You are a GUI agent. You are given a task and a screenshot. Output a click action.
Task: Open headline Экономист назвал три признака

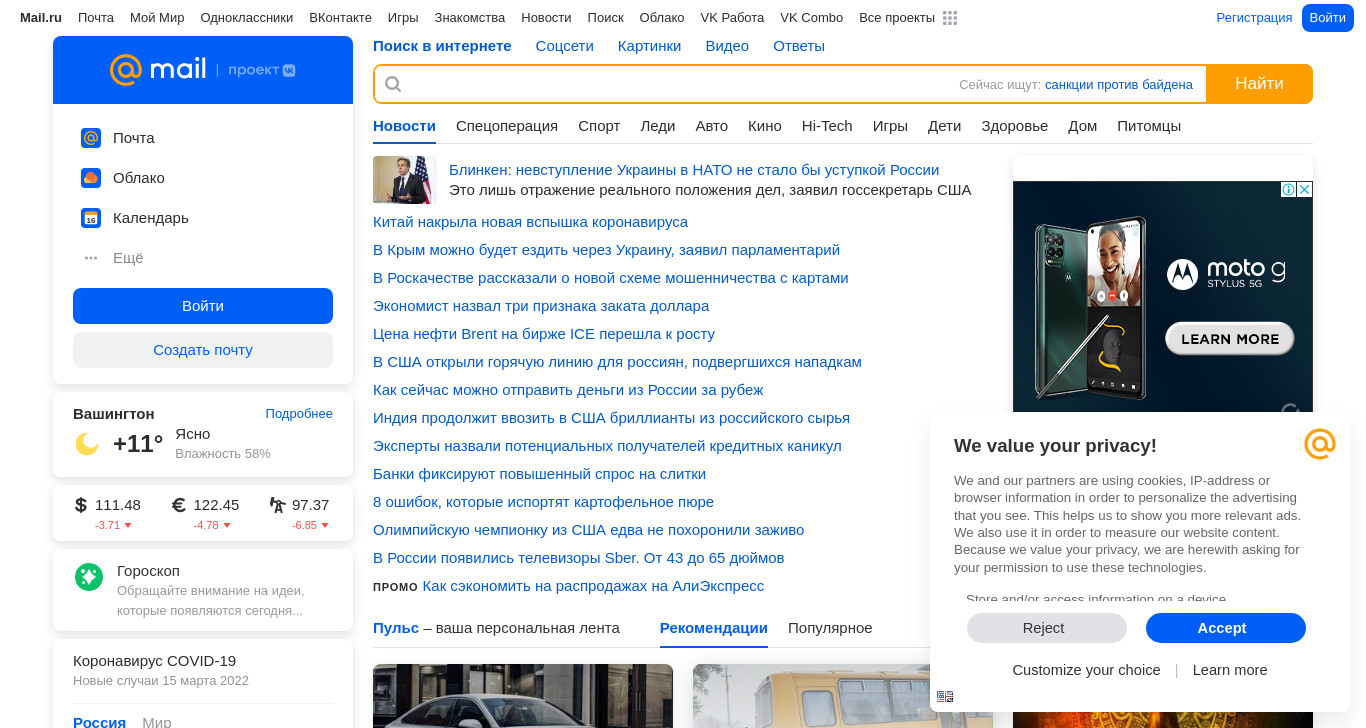[541, 306]
